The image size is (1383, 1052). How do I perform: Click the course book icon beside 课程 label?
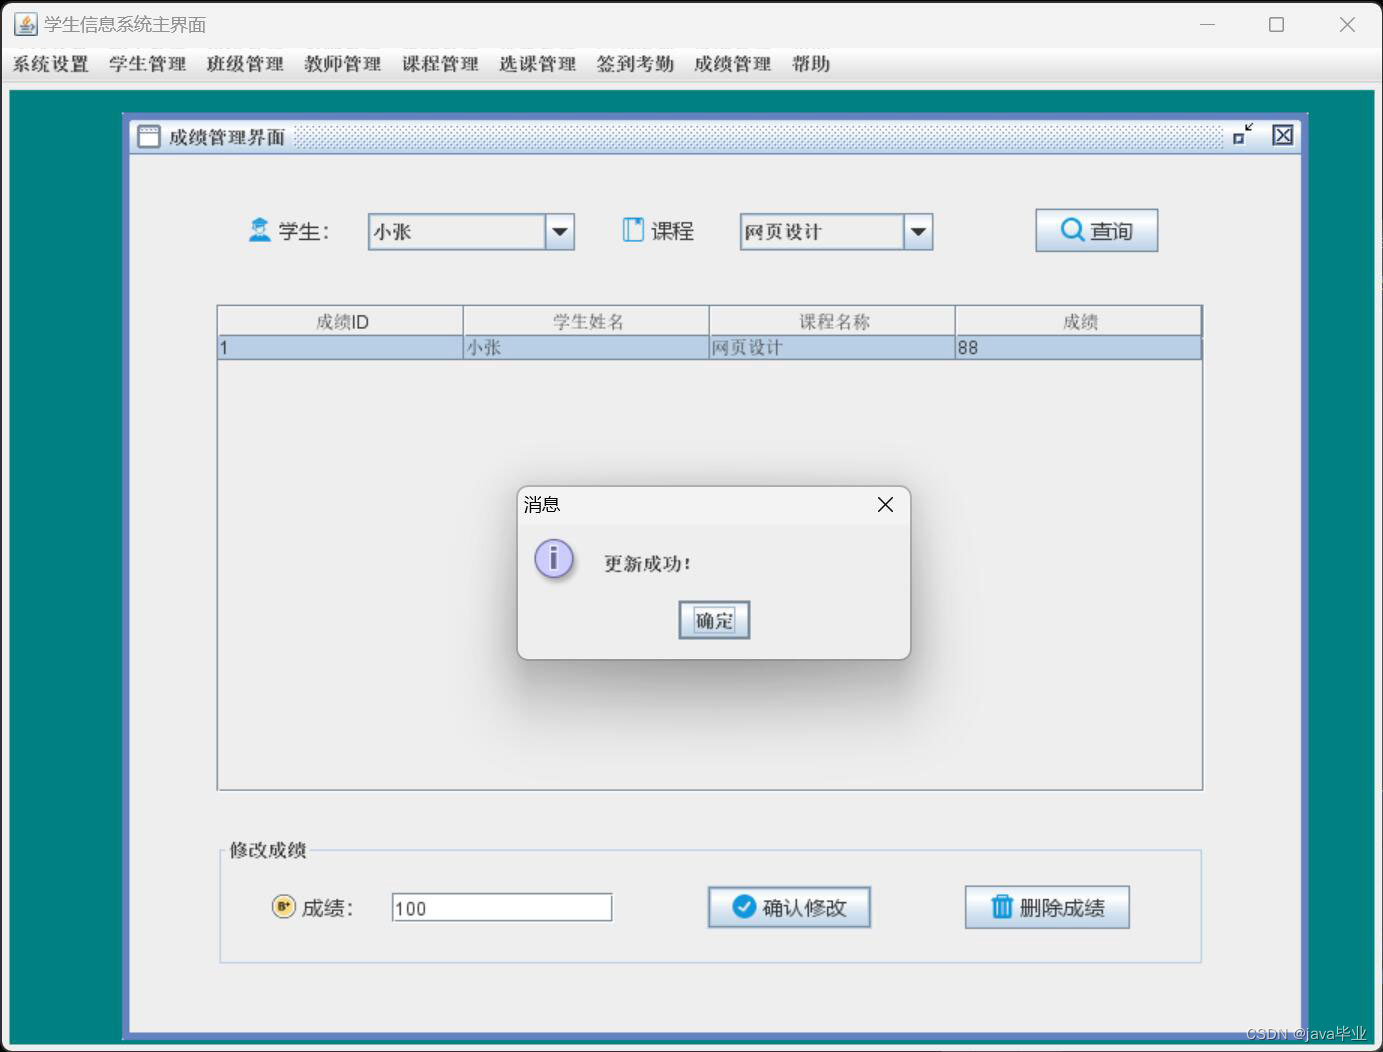tap(632, 229)
